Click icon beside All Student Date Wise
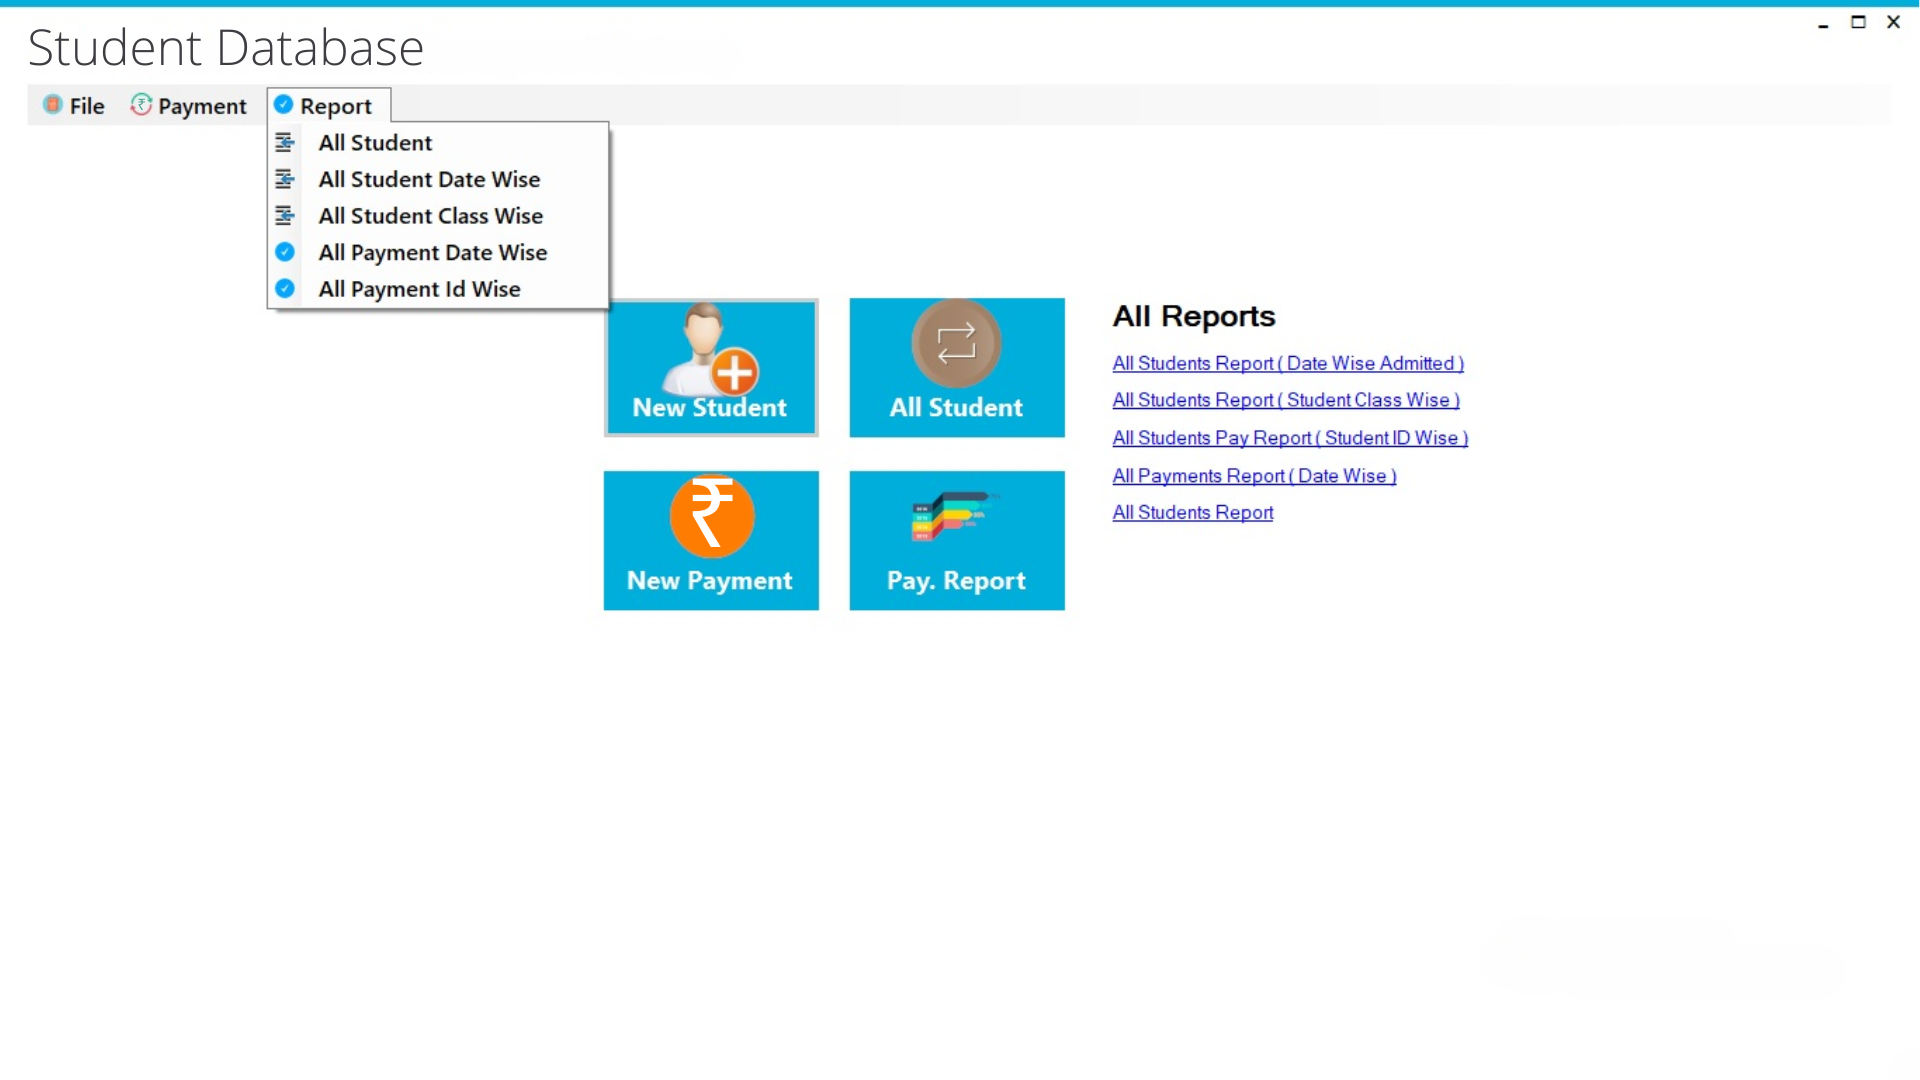This screenshot has height=1080, width=1920. point(285,179)
